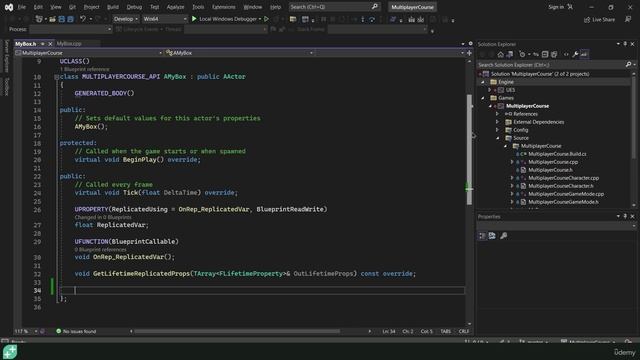640x360 pixels.
Task: Click the Undo arrow icon
Action: 83,19
